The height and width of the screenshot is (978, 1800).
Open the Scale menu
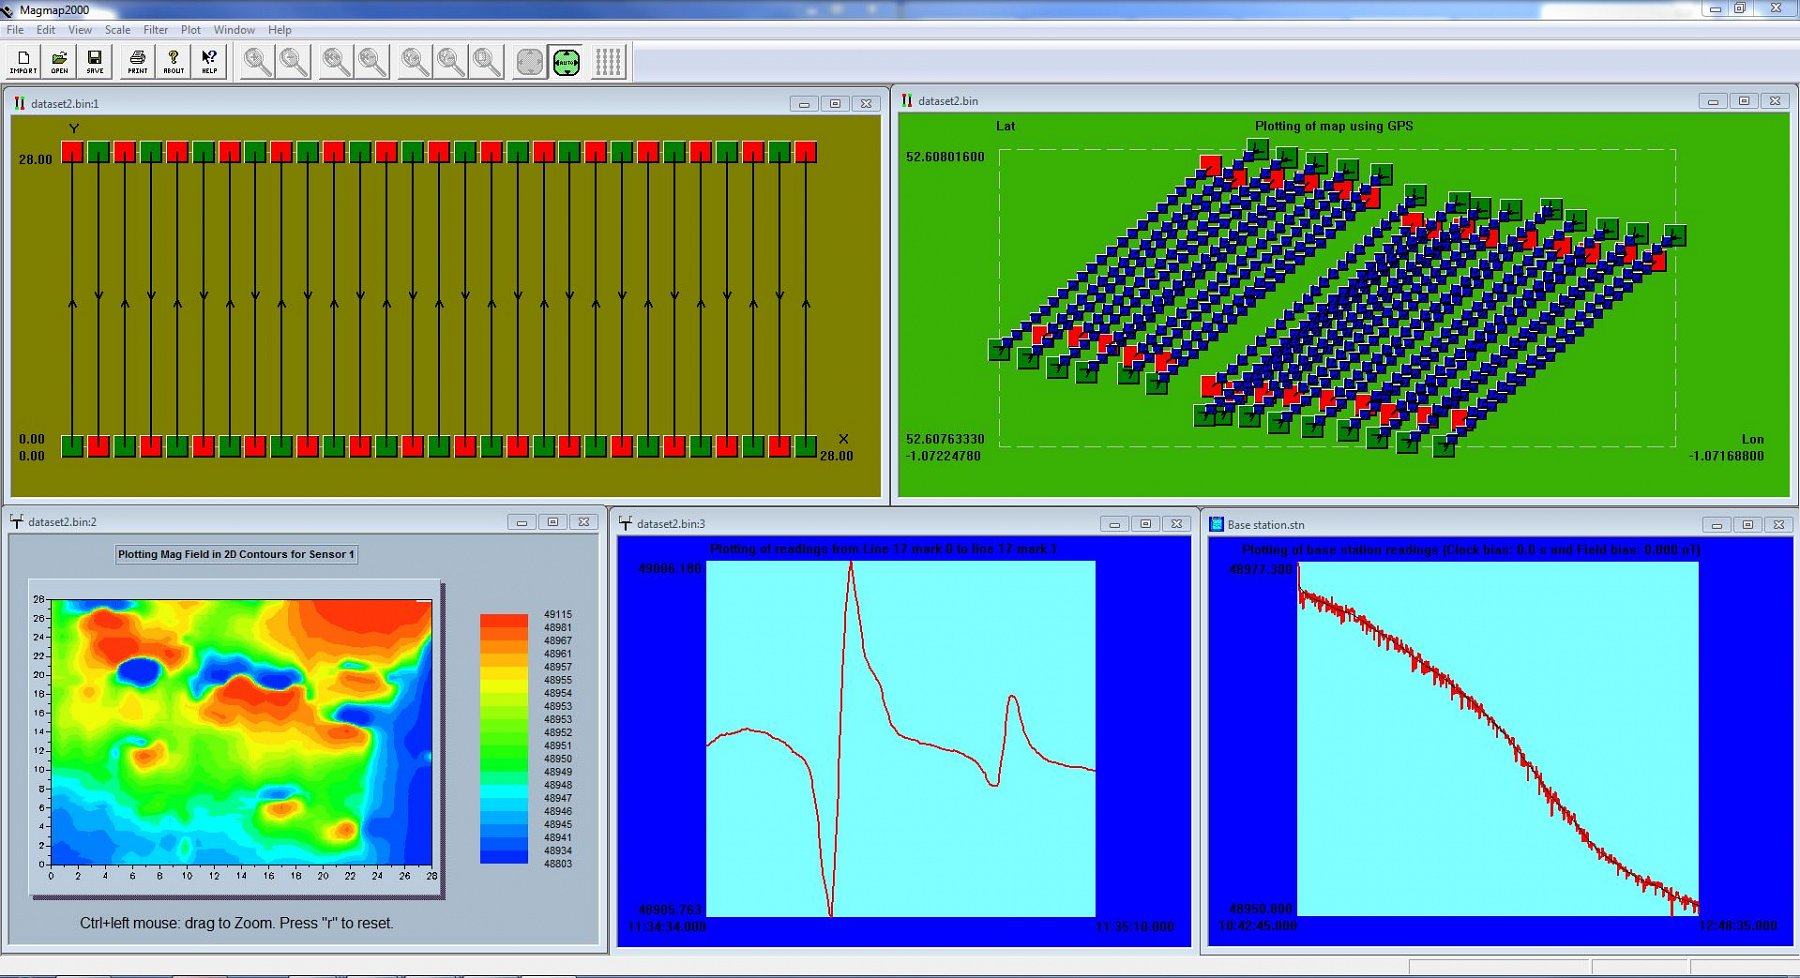(x=117, y=29)
